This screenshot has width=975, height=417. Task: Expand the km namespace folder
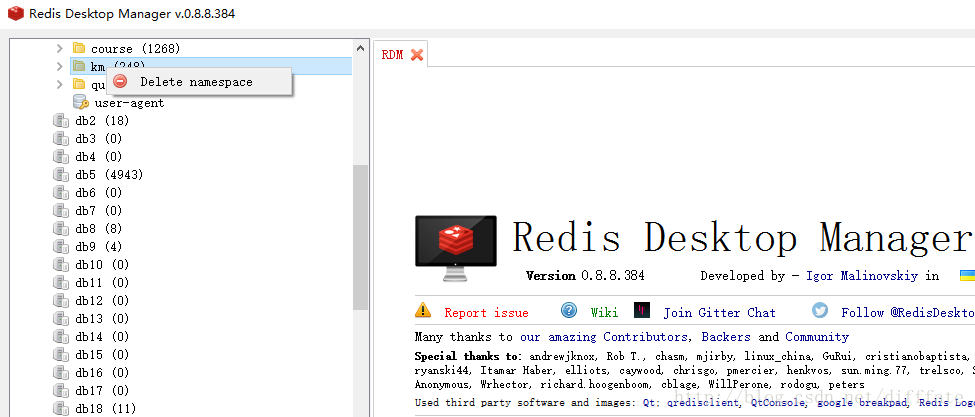tap(60, 66)
